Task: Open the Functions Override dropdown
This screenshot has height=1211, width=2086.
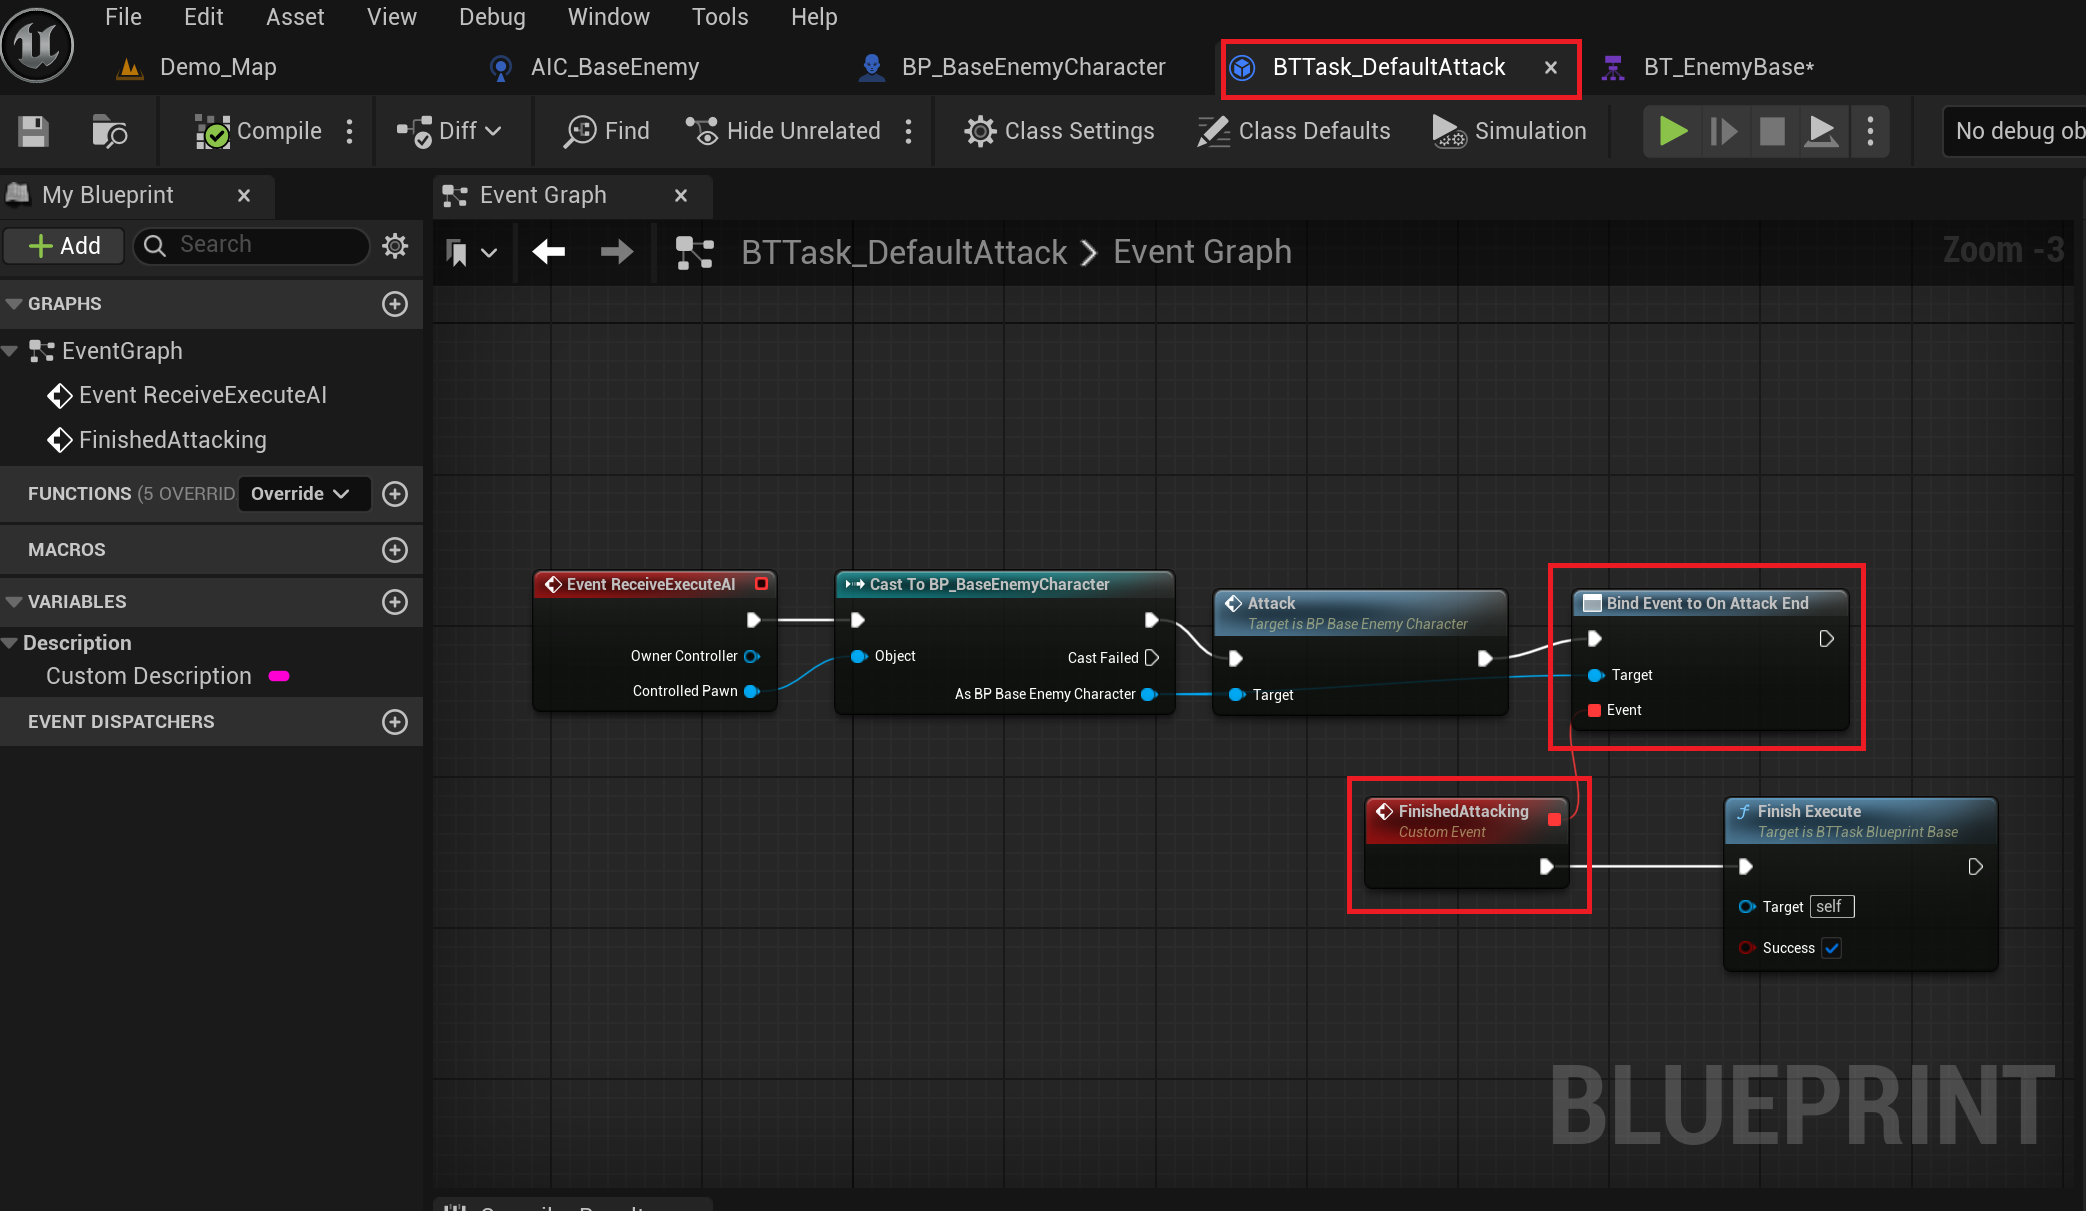Action: (300, 494)
